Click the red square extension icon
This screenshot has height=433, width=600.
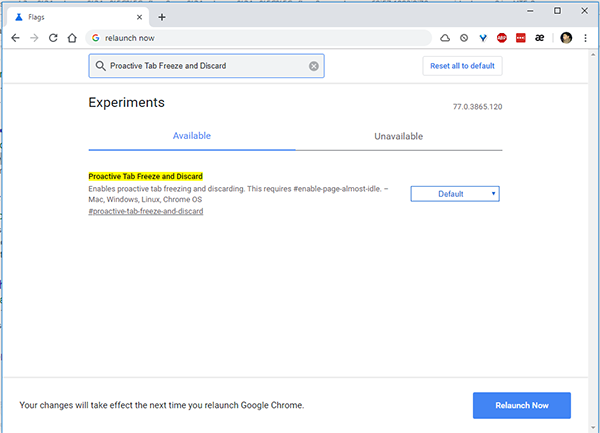pyautogui.click(x=520, y=38)
